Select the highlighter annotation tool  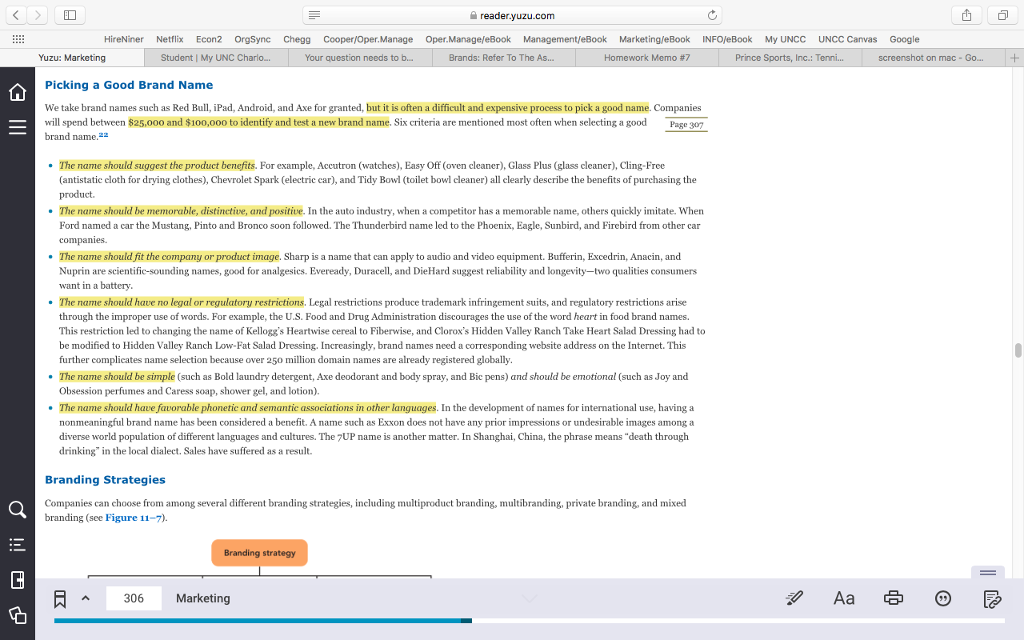(794, 597)
